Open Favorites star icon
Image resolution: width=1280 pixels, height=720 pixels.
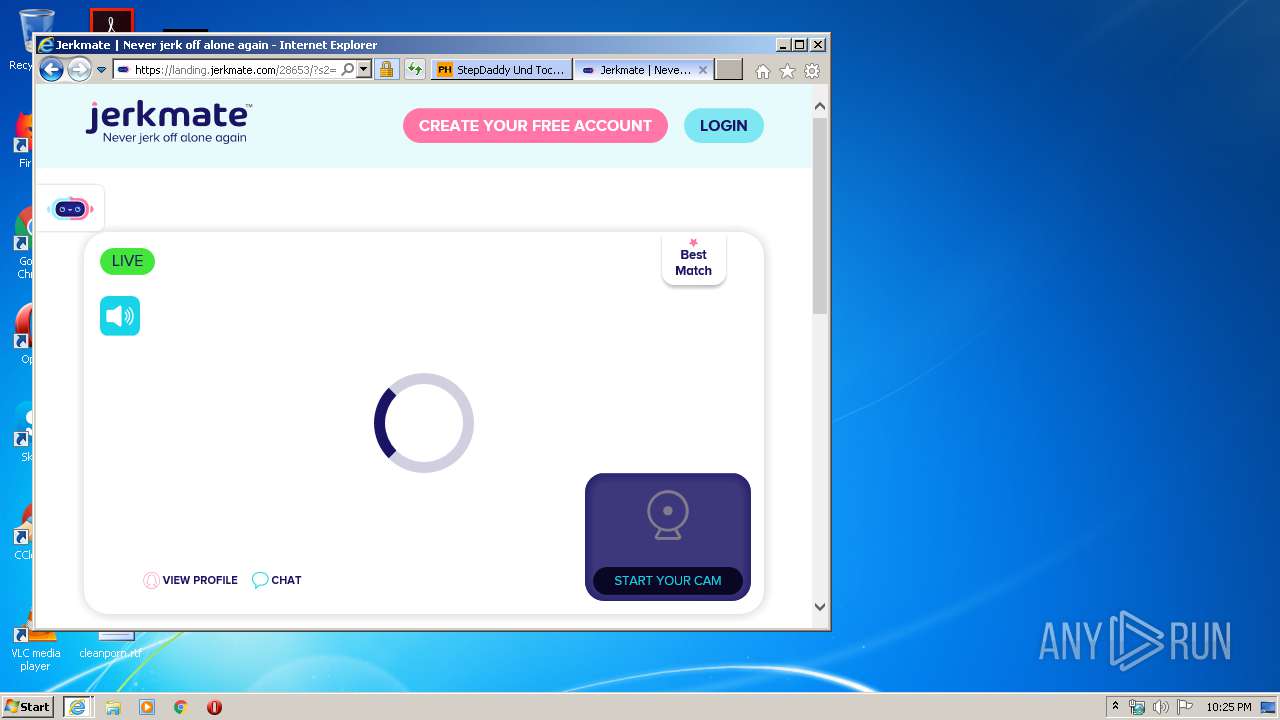[788, 71]
